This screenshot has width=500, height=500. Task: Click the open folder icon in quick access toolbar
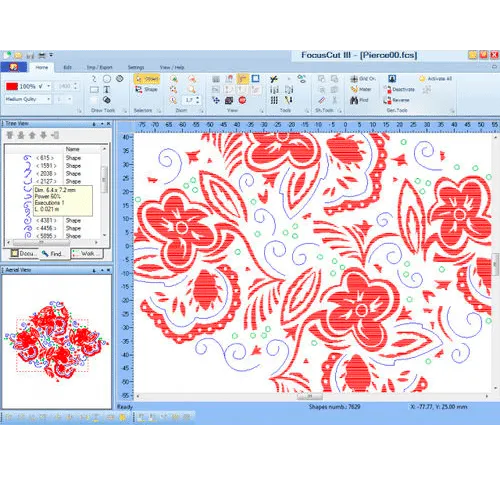[18, 55]
